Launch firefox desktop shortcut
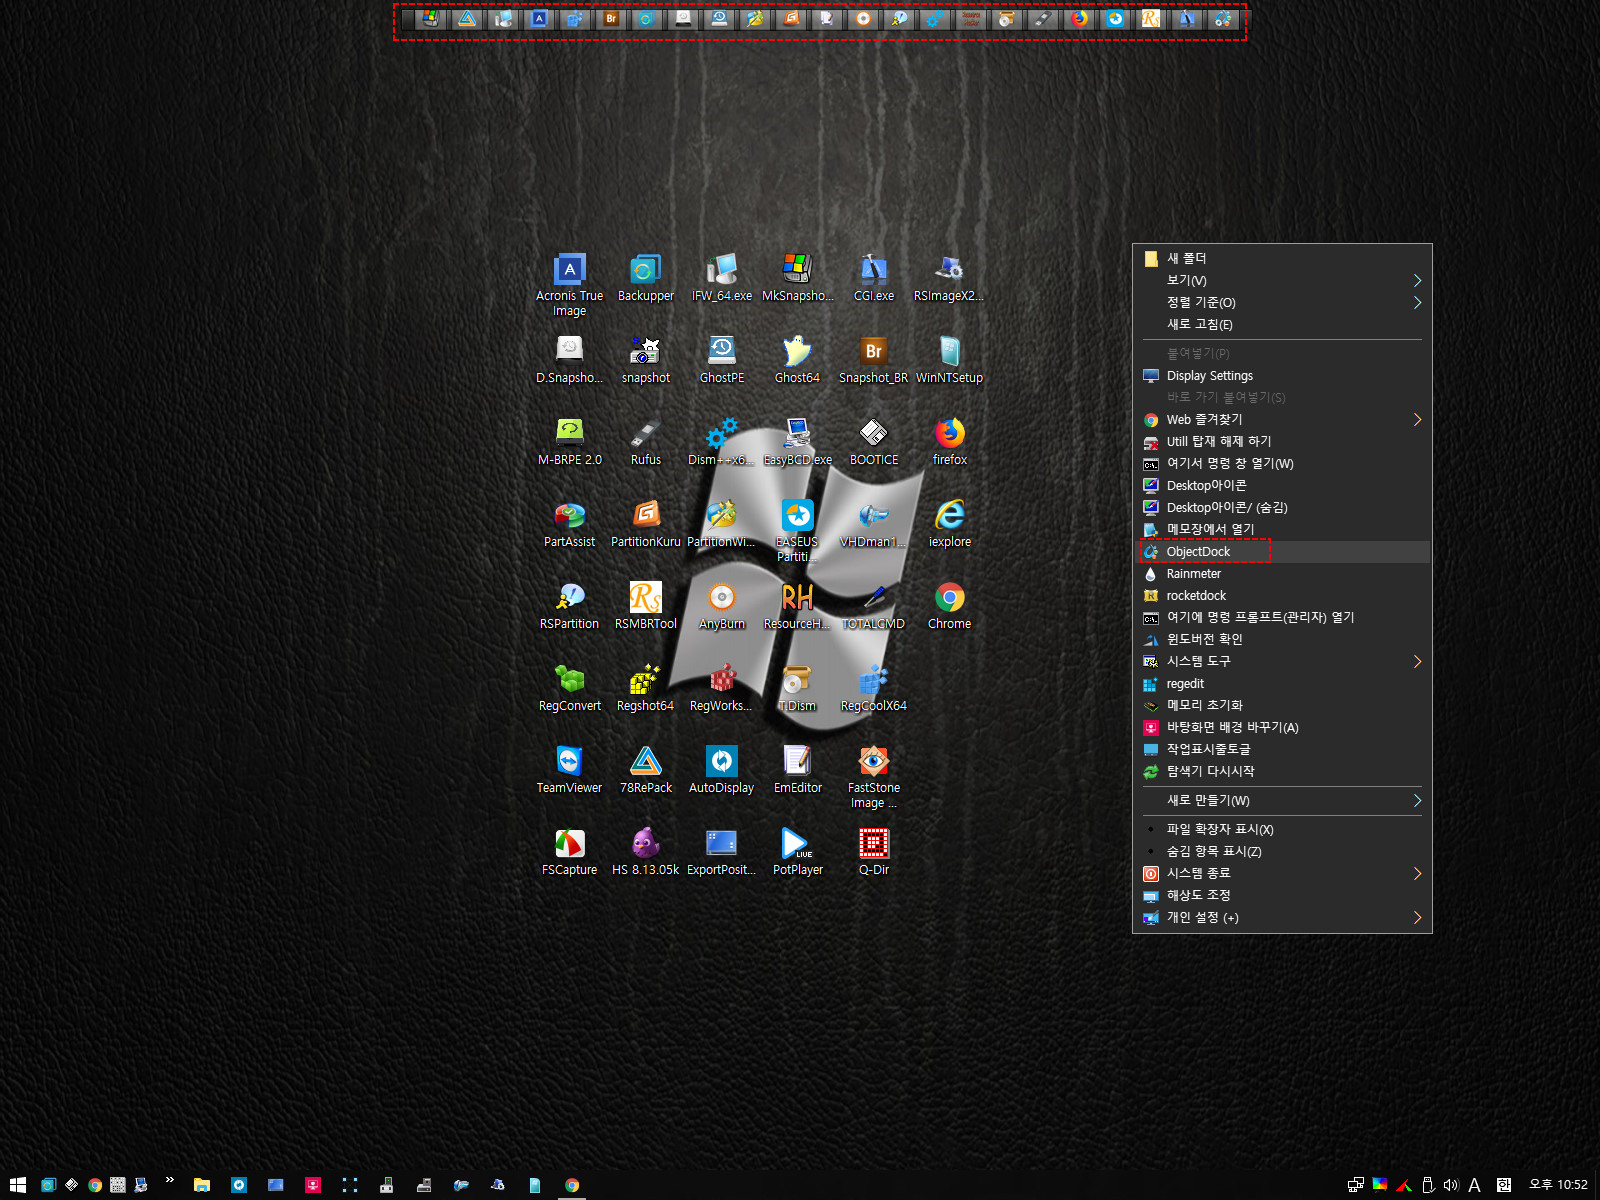 (949, 442)
